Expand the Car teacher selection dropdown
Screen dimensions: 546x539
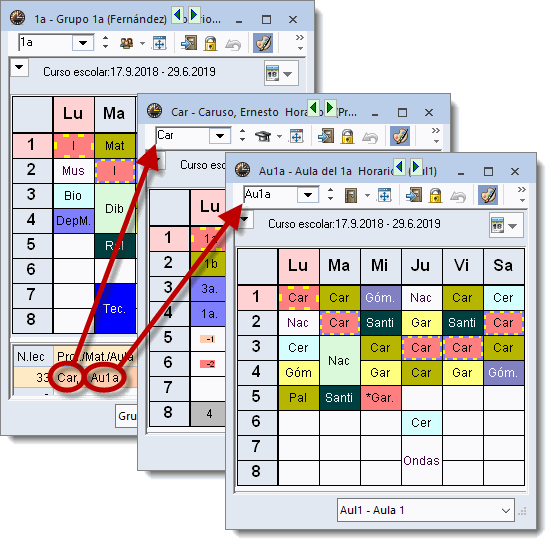pos(220,136)
